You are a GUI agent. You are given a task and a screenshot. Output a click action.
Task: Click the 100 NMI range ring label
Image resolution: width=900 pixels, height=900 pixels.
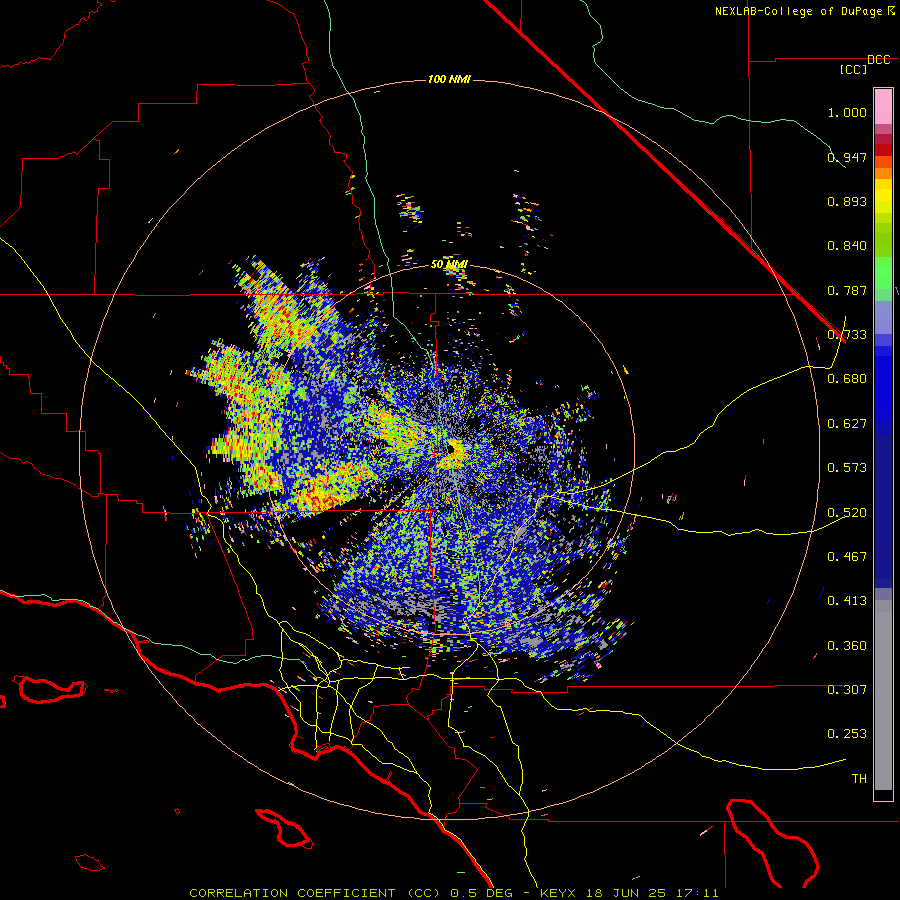[449, 79]
